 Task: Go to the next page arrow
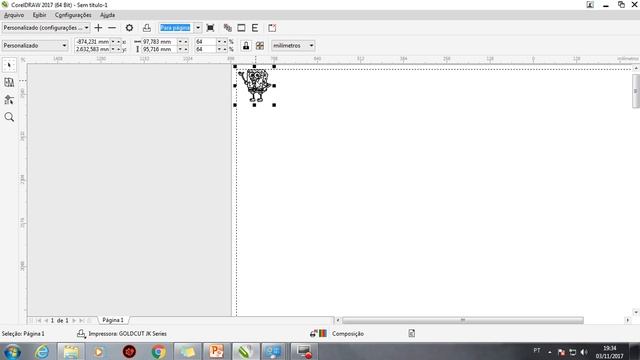[x=74, y=321]
